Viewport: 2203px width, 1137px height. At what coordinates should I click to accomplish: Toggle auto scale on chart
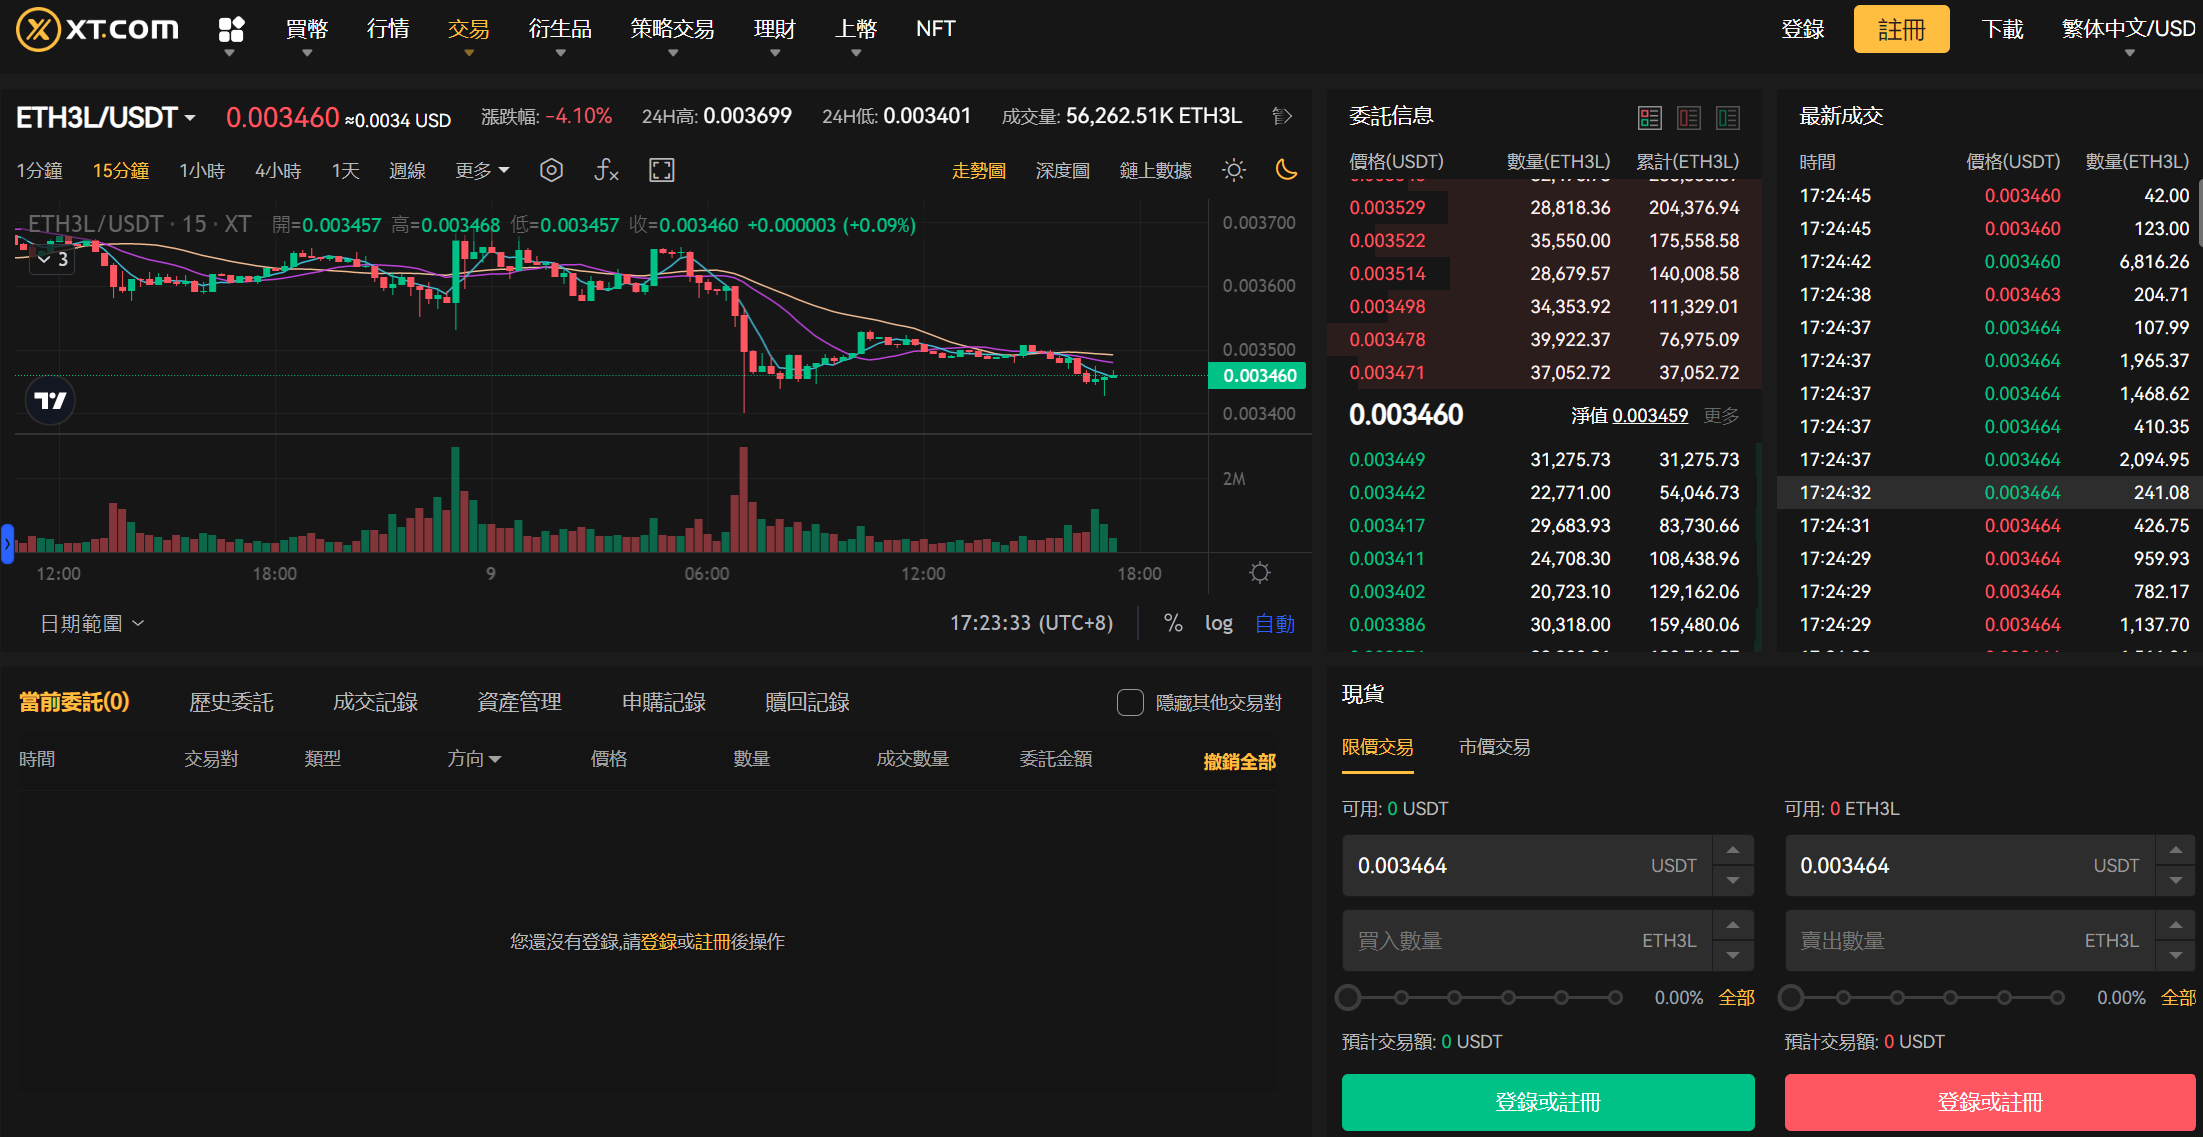point(1275,624)
